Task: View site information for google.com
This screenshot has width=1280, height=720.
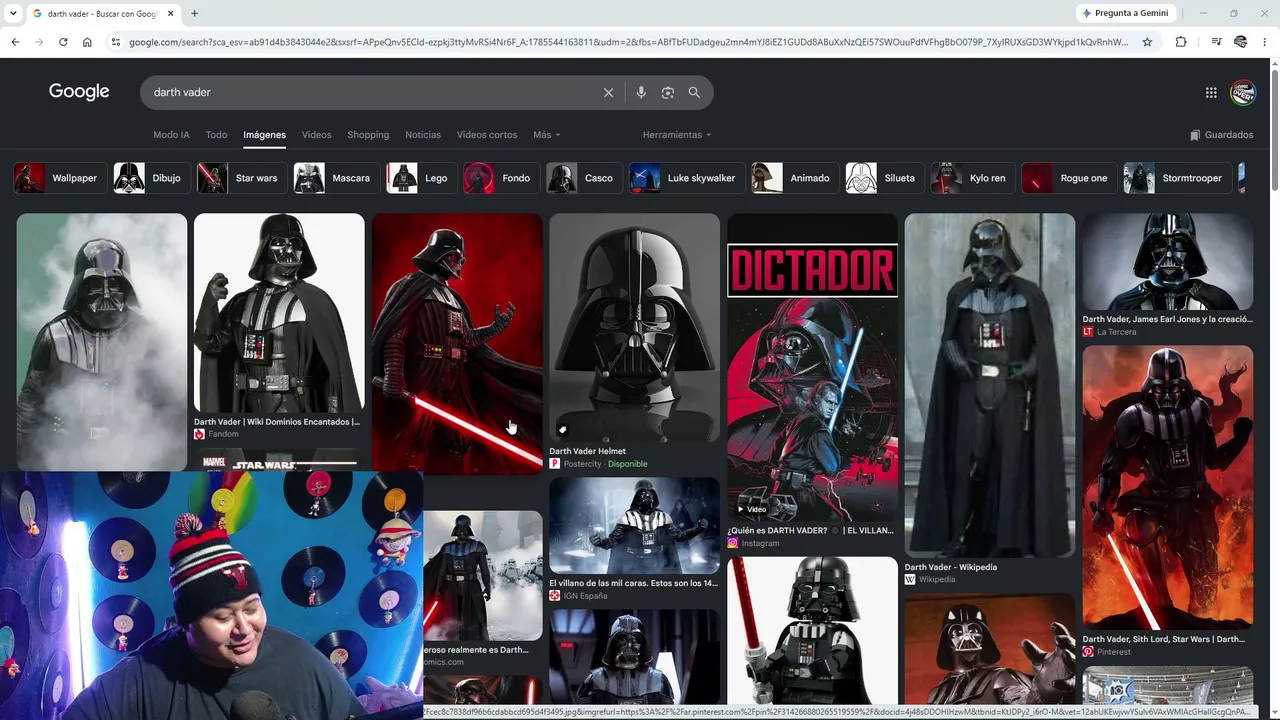Action: click(116, 42)
